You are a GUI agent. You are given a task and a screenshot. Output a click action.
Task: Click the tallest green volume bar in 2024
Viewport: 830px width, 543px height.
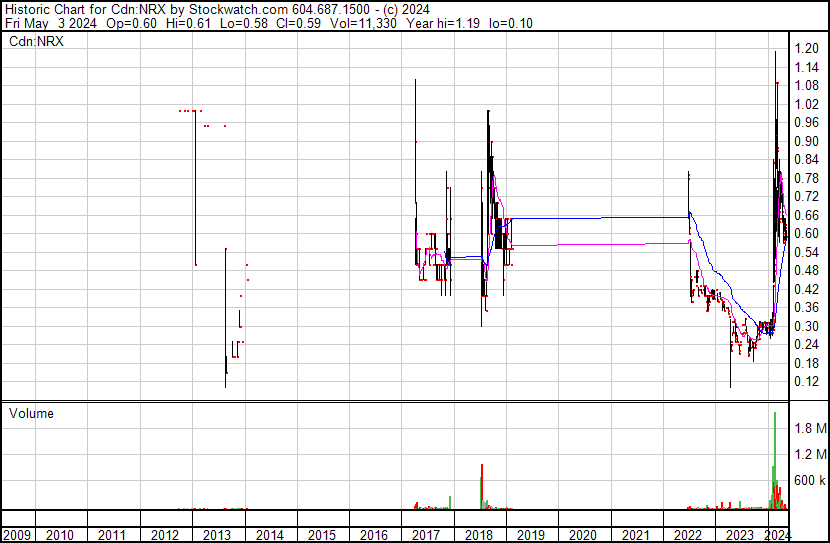tap(775, 460)
